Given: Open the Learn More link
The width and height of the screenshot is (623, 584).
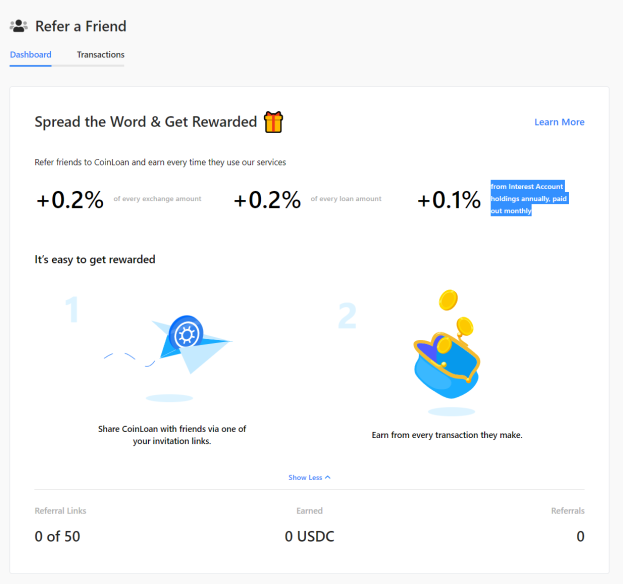Looking at the screenshot, I should 559,122.
